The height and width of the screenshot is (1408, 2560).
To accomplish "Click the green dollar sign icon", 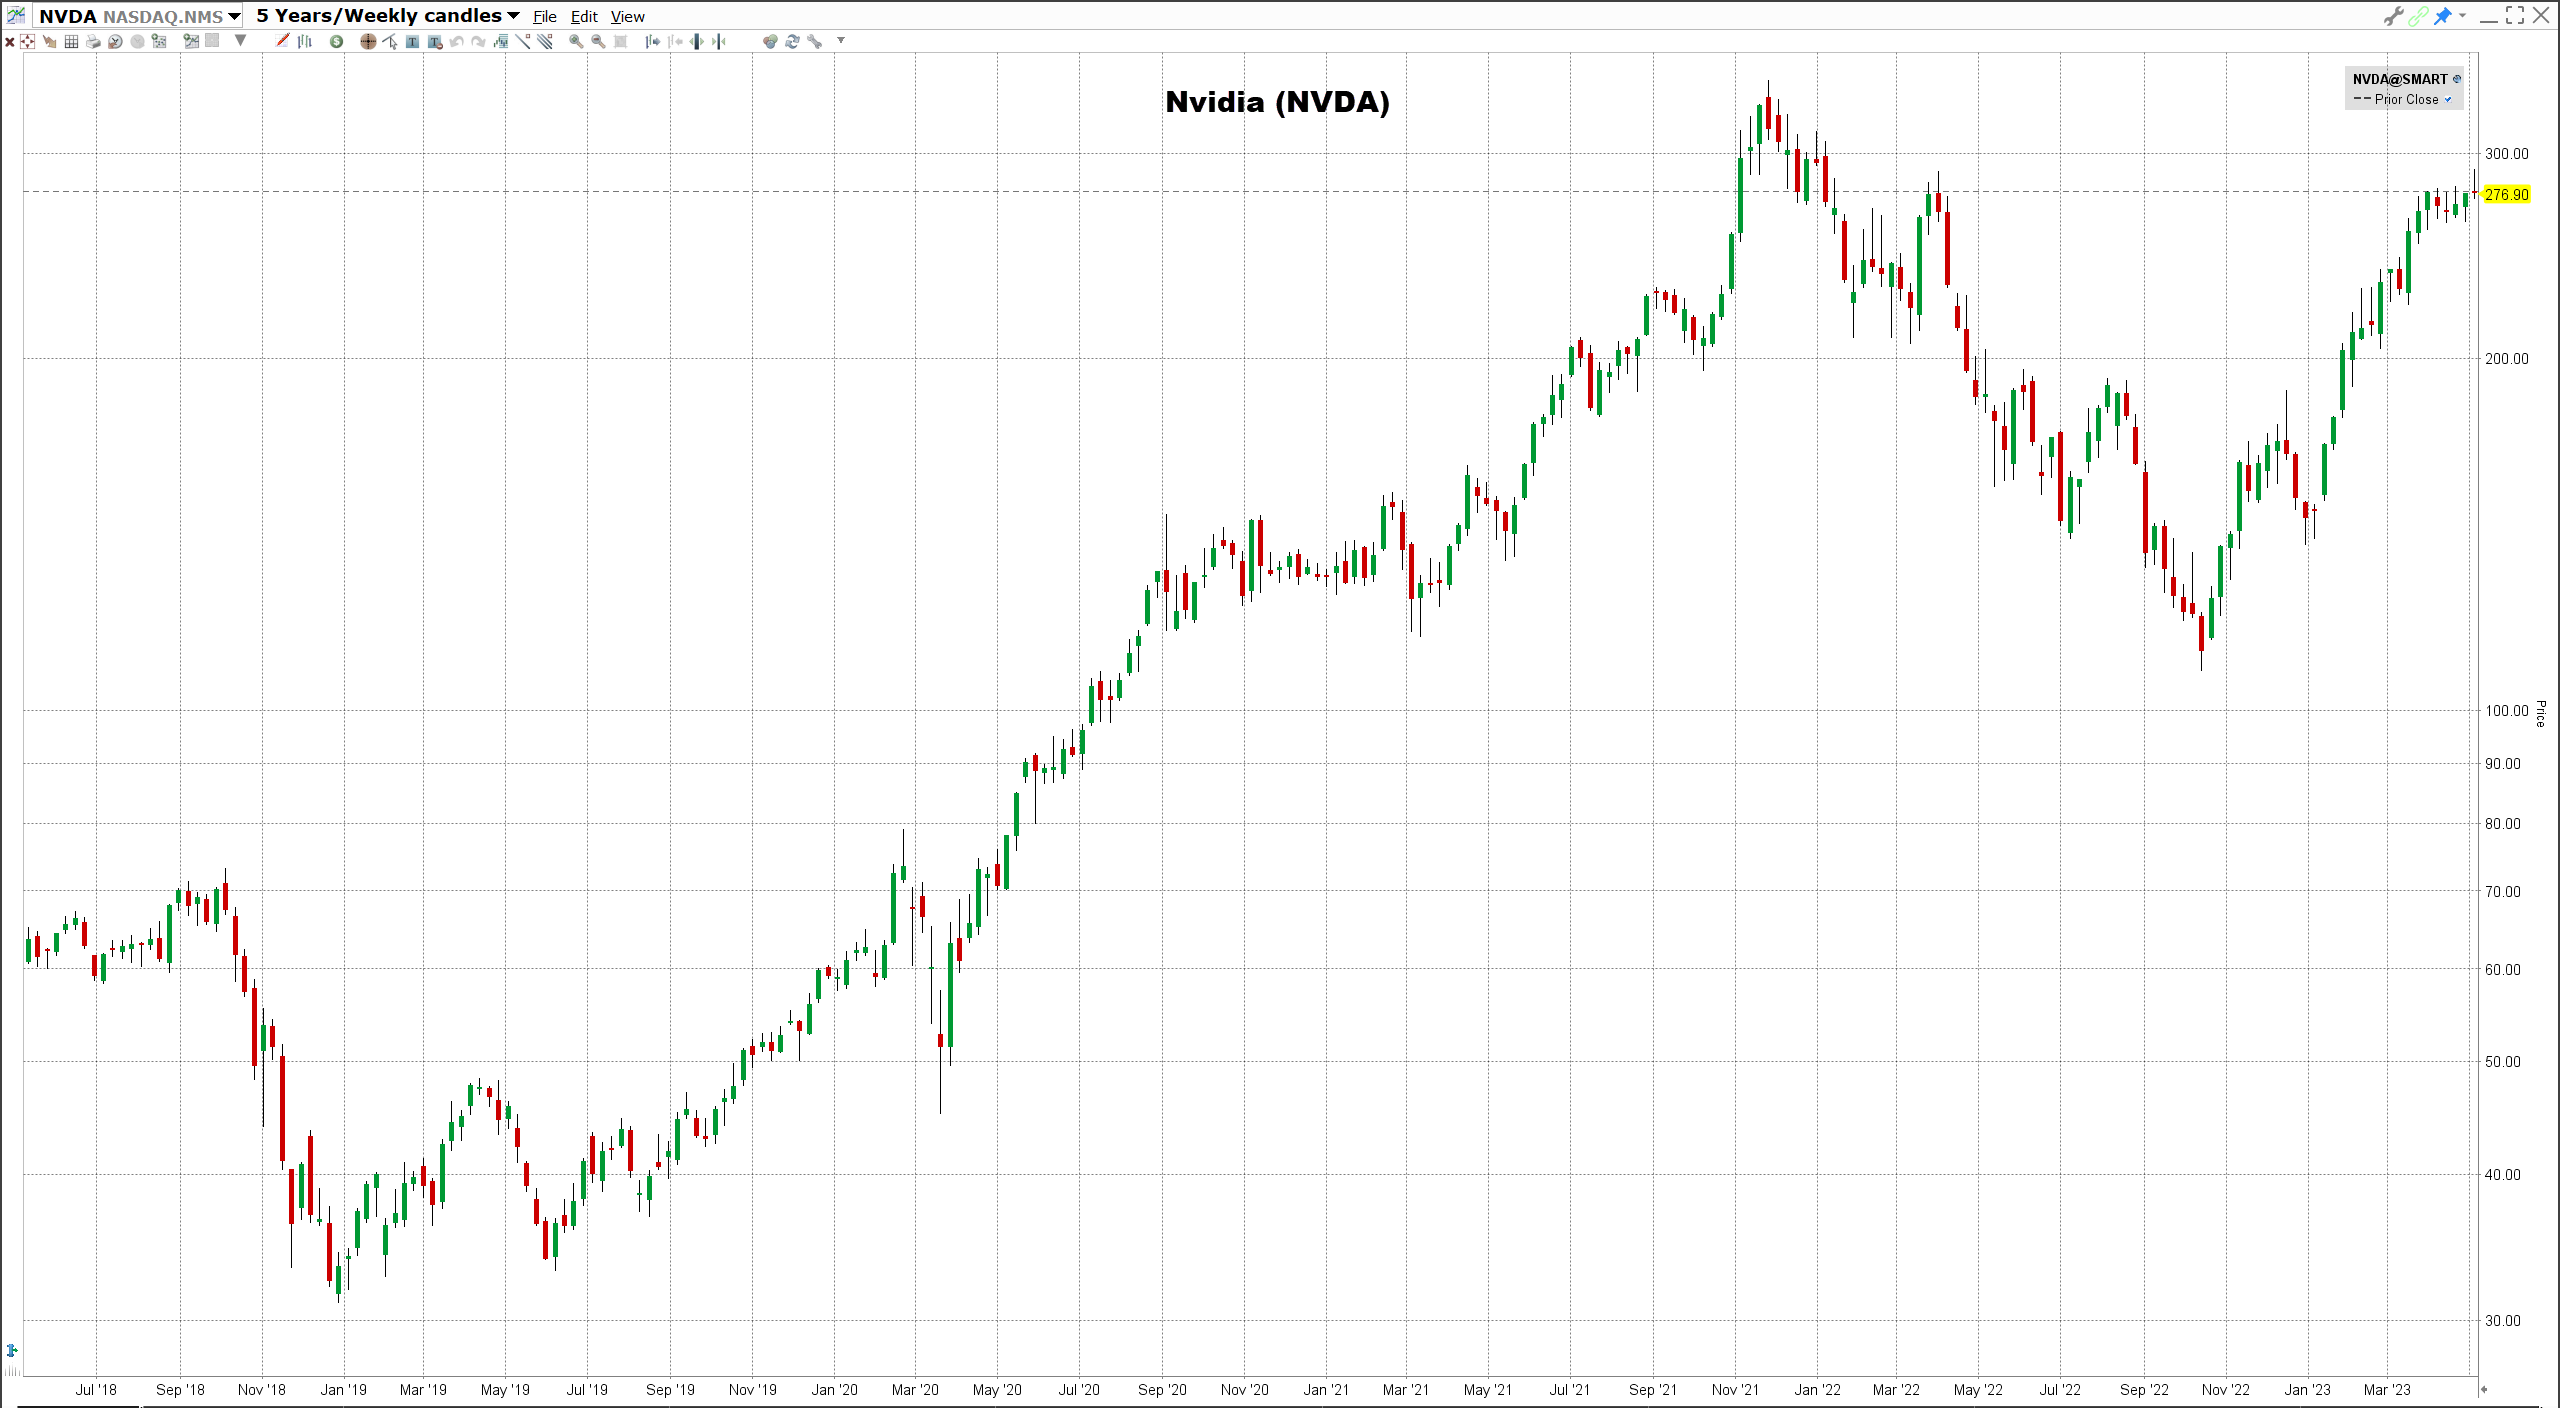I will coord(336,42).
